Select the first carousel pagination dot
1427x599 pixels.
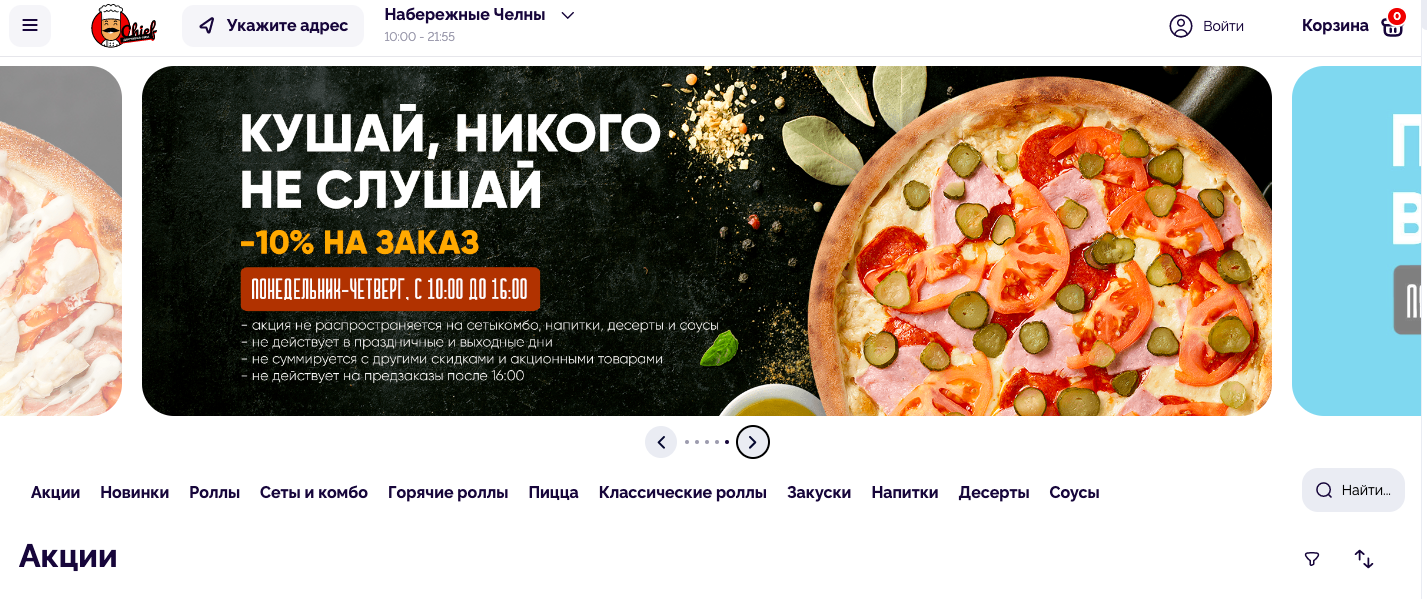coord(687,442)
